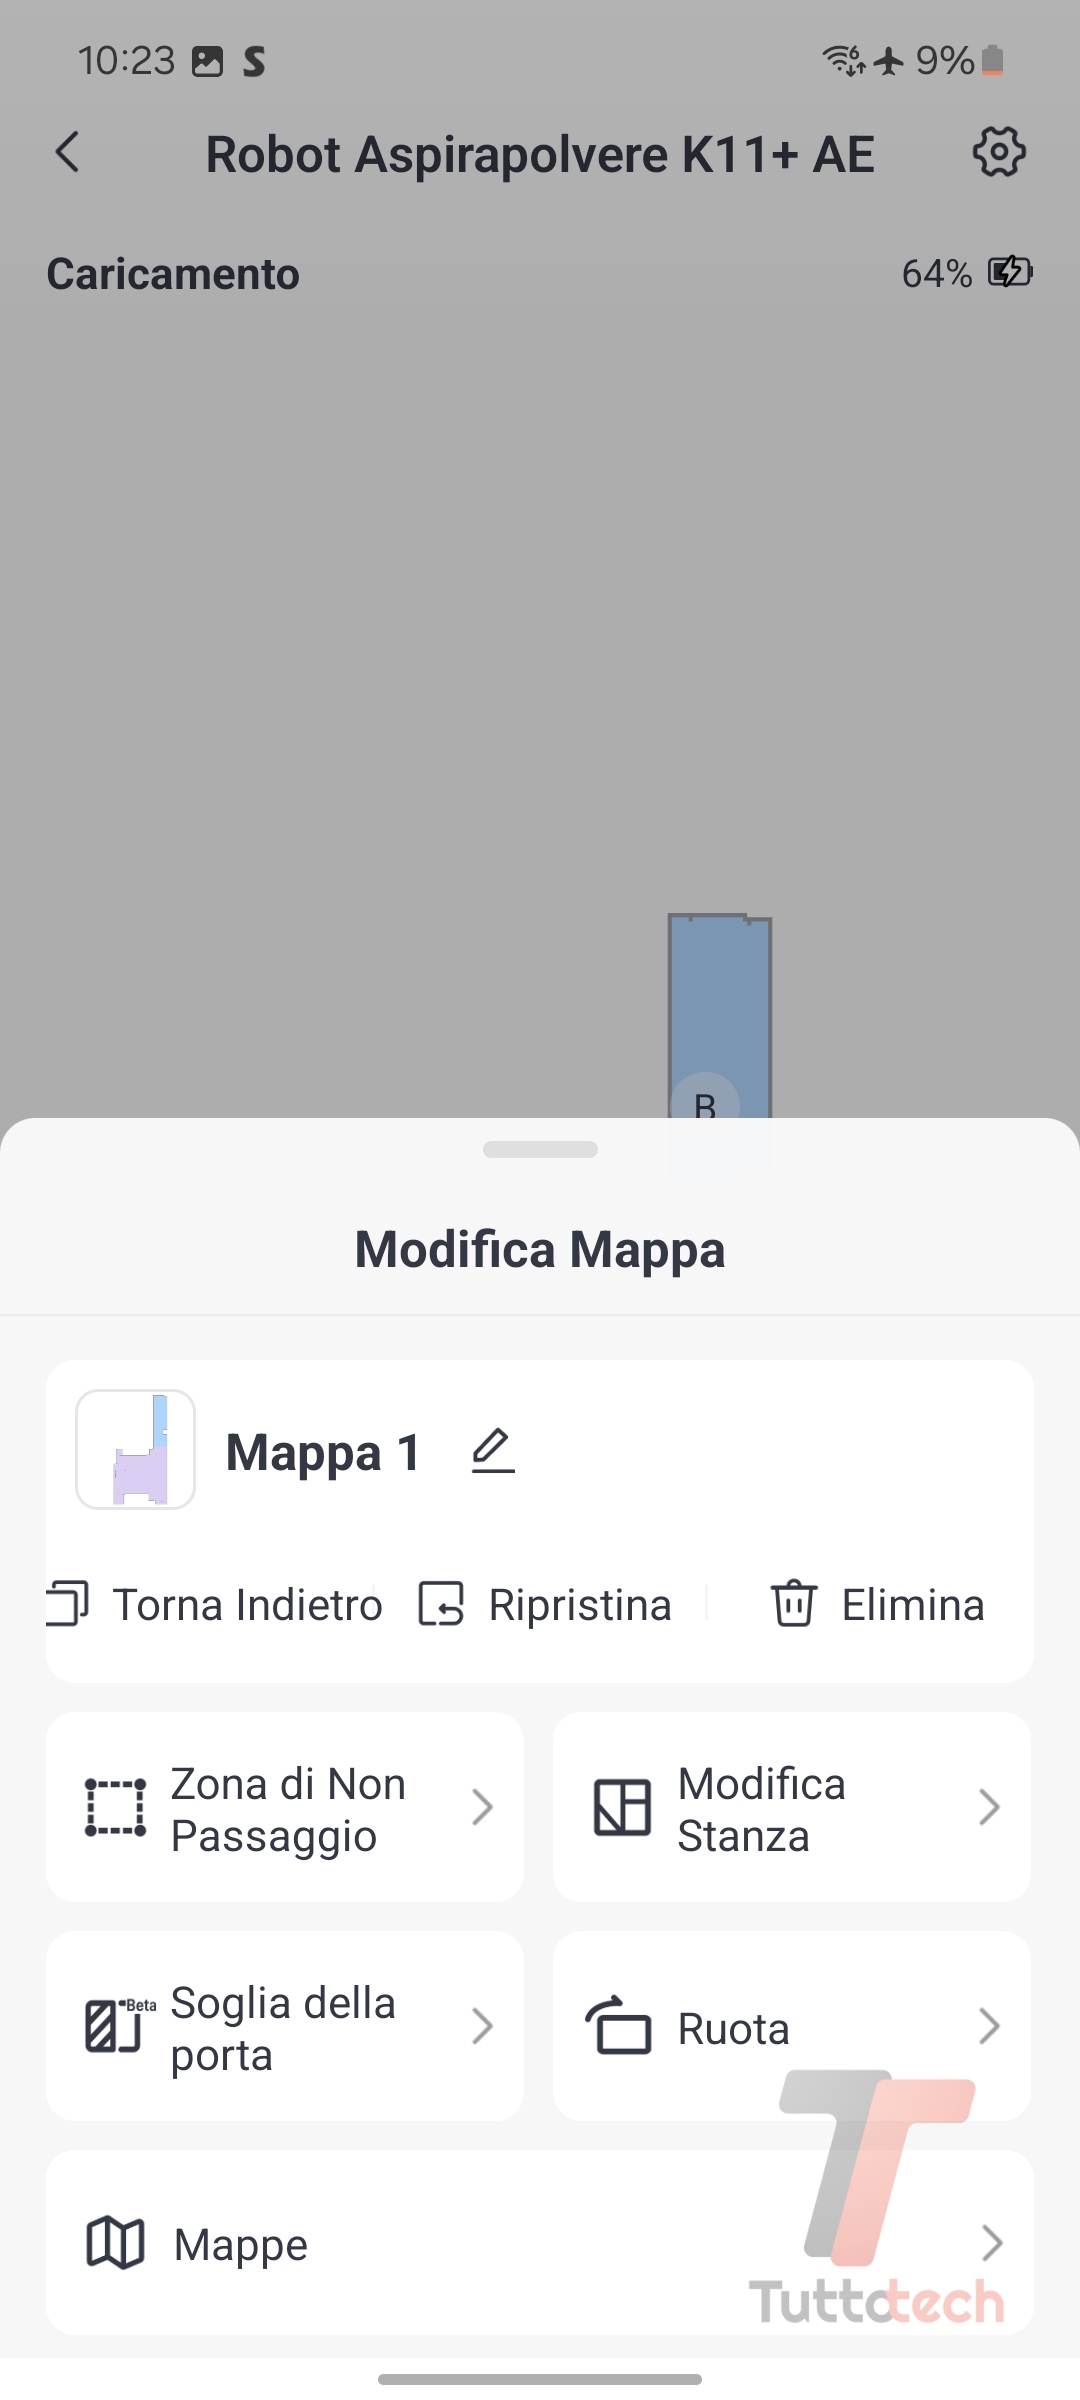
Task: Tap the dashed-square no-go zone icon
Action: (115, 1808)
